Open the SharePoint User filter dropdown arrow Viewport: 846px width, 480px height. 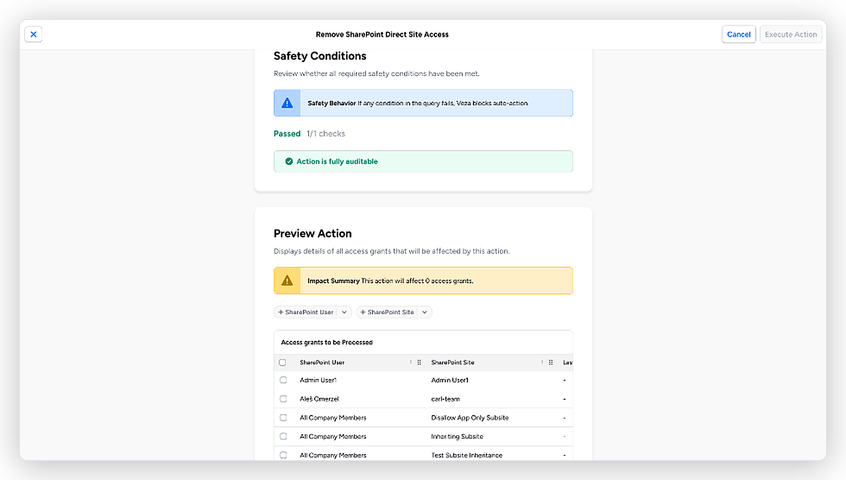click(344, 312)
